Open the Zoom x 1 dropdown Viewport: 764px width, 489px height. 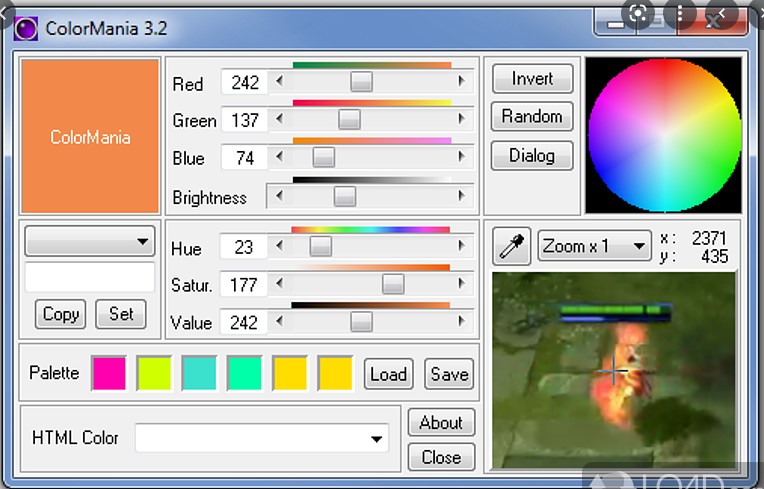(x=594, y=246)
